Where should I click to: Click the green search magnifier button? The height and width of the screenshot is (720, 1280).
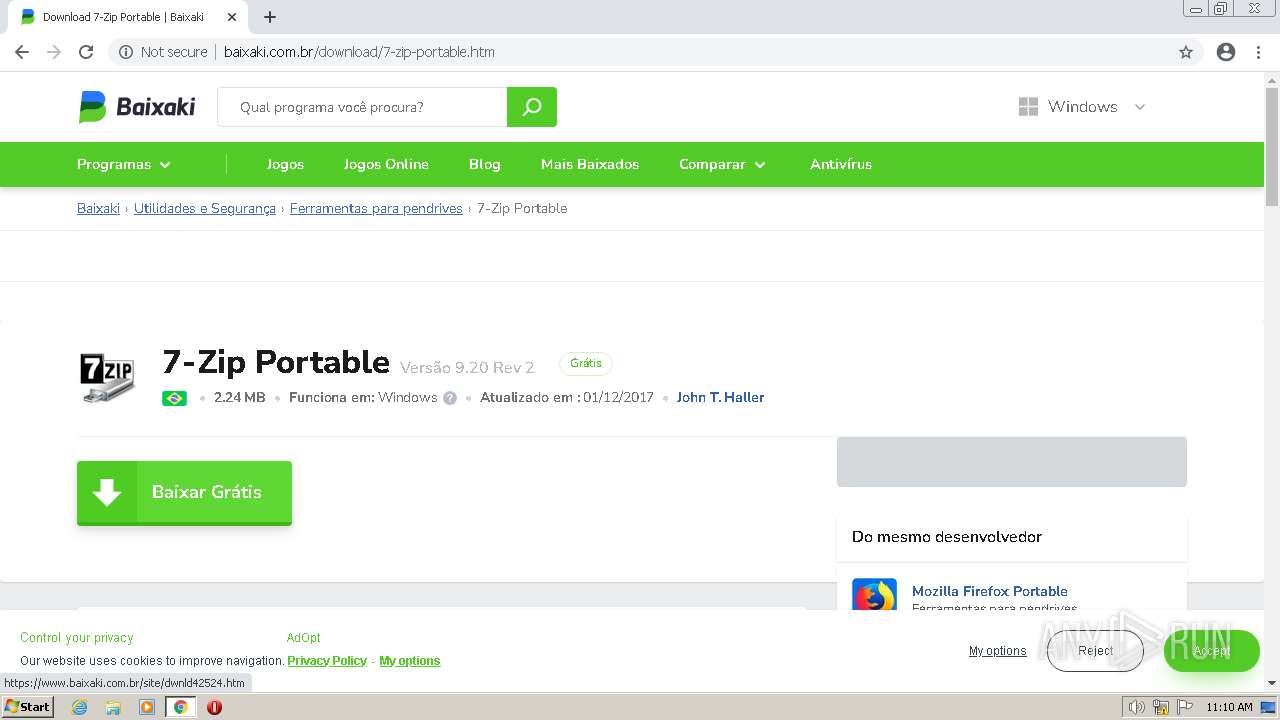click(532, 107)
